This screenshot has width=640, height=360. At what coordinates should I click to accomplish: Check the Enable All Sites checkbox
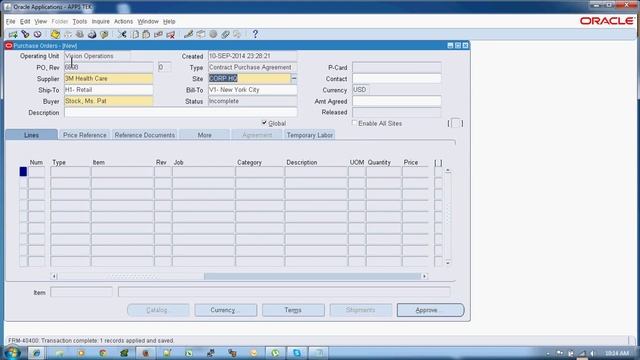pos(354,123)
